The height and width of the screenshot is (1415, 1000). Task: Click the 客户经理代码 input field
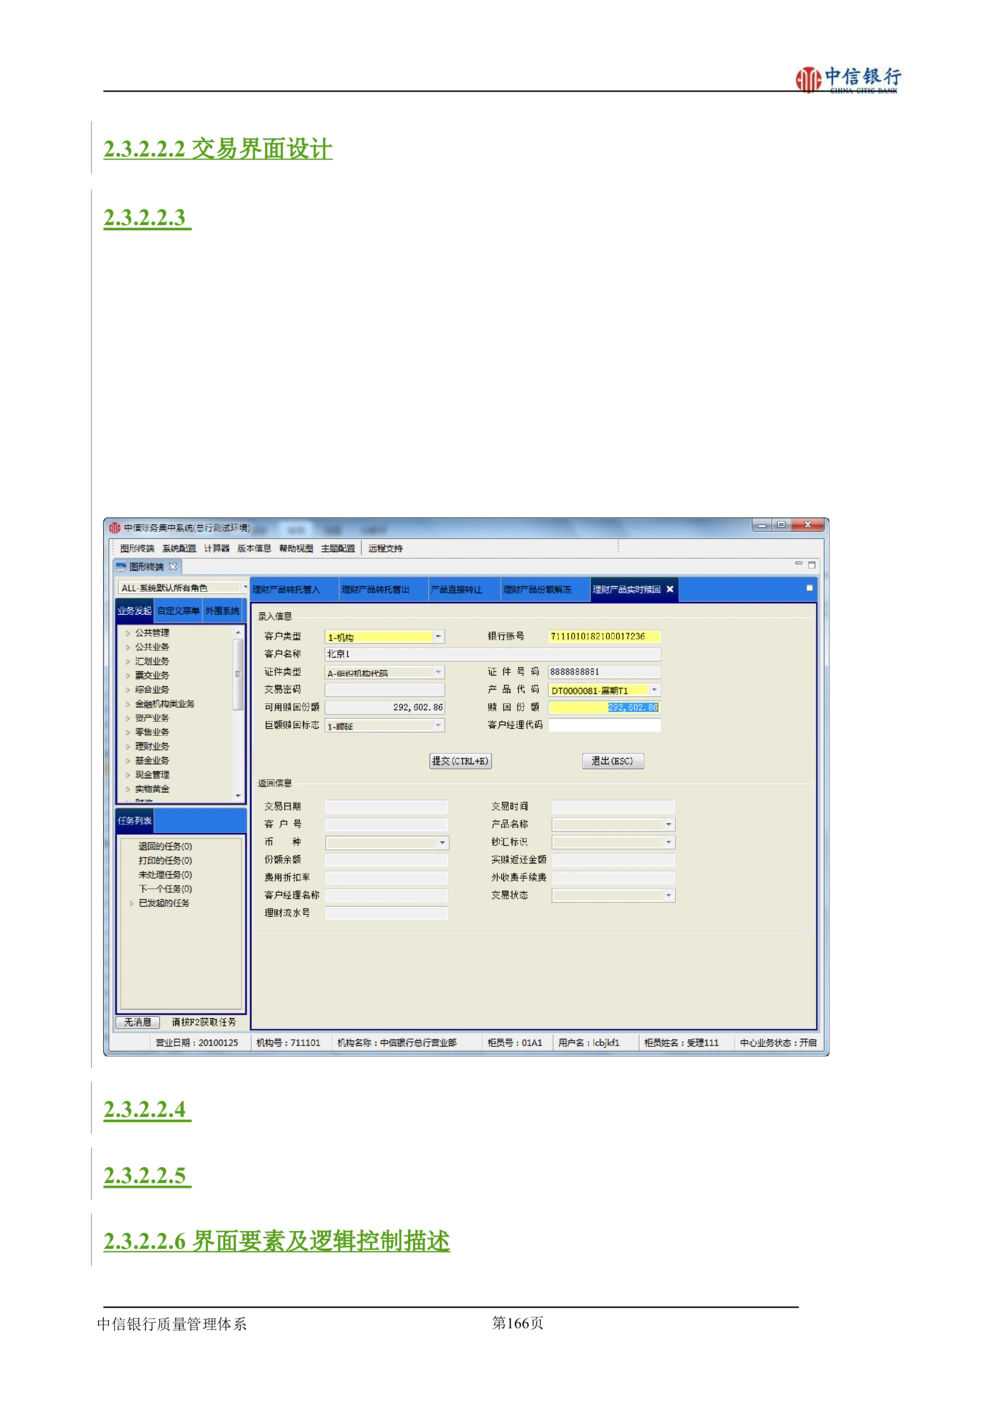604,725
